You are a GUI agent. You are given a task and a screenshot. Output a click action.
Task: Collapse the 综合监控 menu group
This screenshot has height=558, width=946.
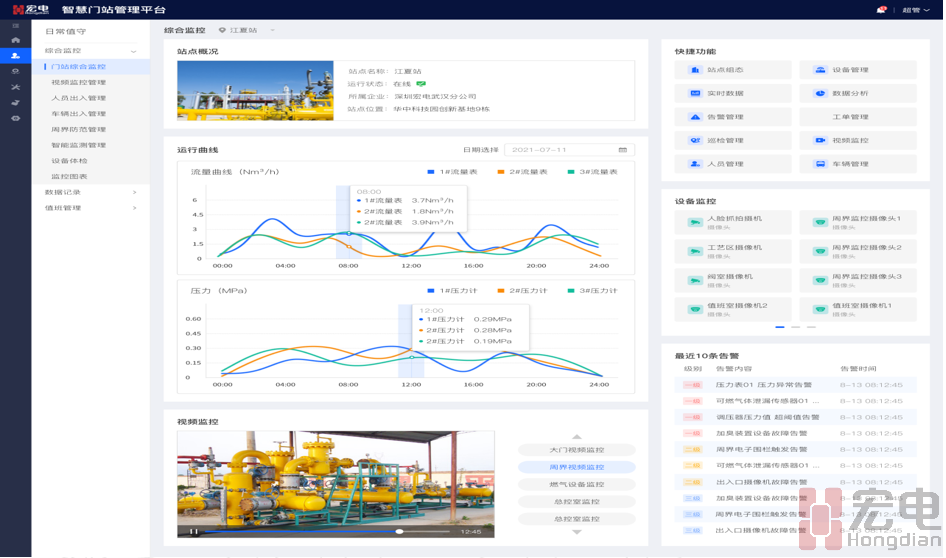(x=90, y=50)
